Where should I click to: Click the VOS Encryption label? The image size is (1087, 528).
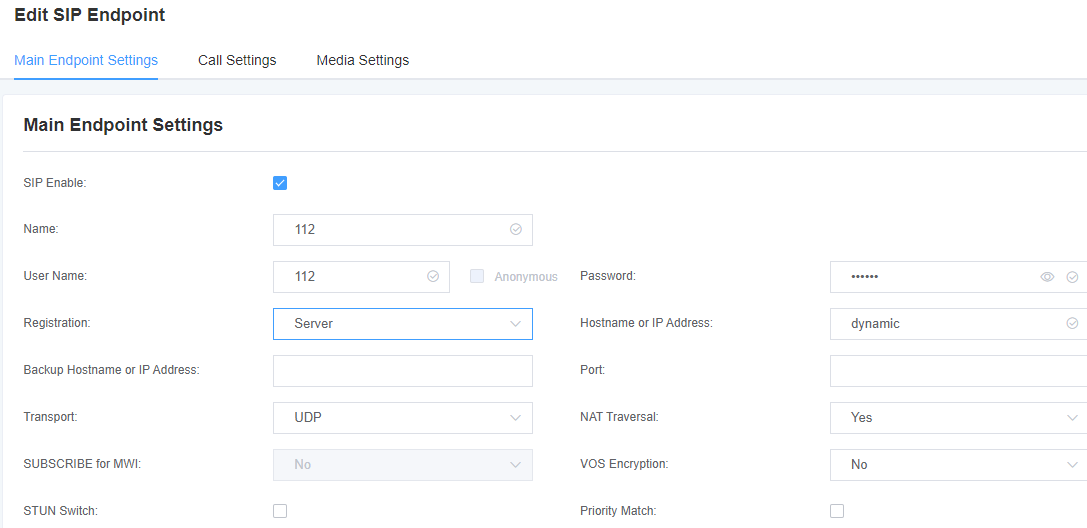point(624,464)
